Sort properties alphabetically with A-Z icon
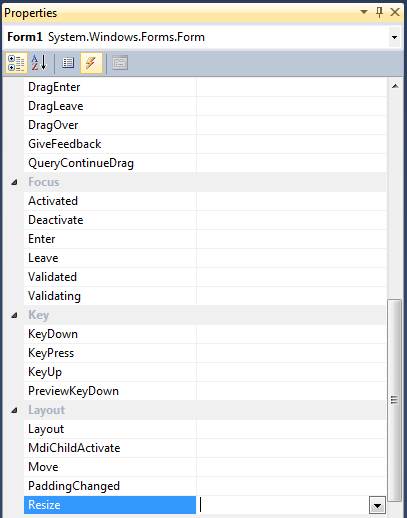407x518 pixels. point(39,63)
